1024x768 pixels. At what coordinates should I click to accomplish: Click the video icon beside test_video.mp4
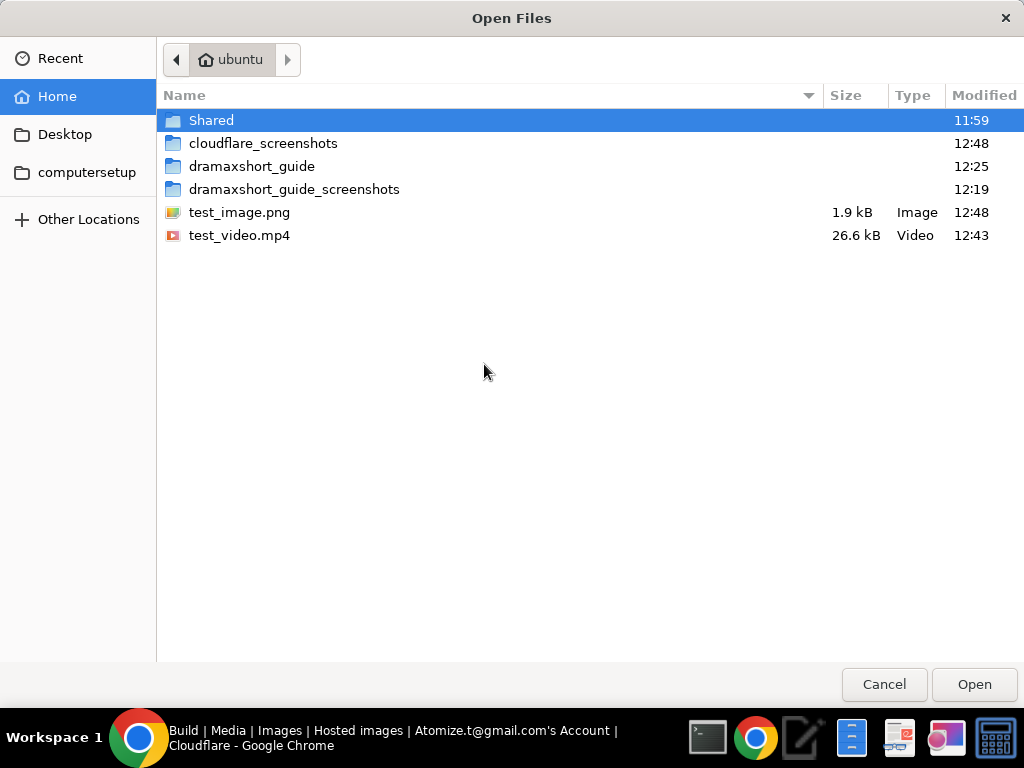pos(173,235)
